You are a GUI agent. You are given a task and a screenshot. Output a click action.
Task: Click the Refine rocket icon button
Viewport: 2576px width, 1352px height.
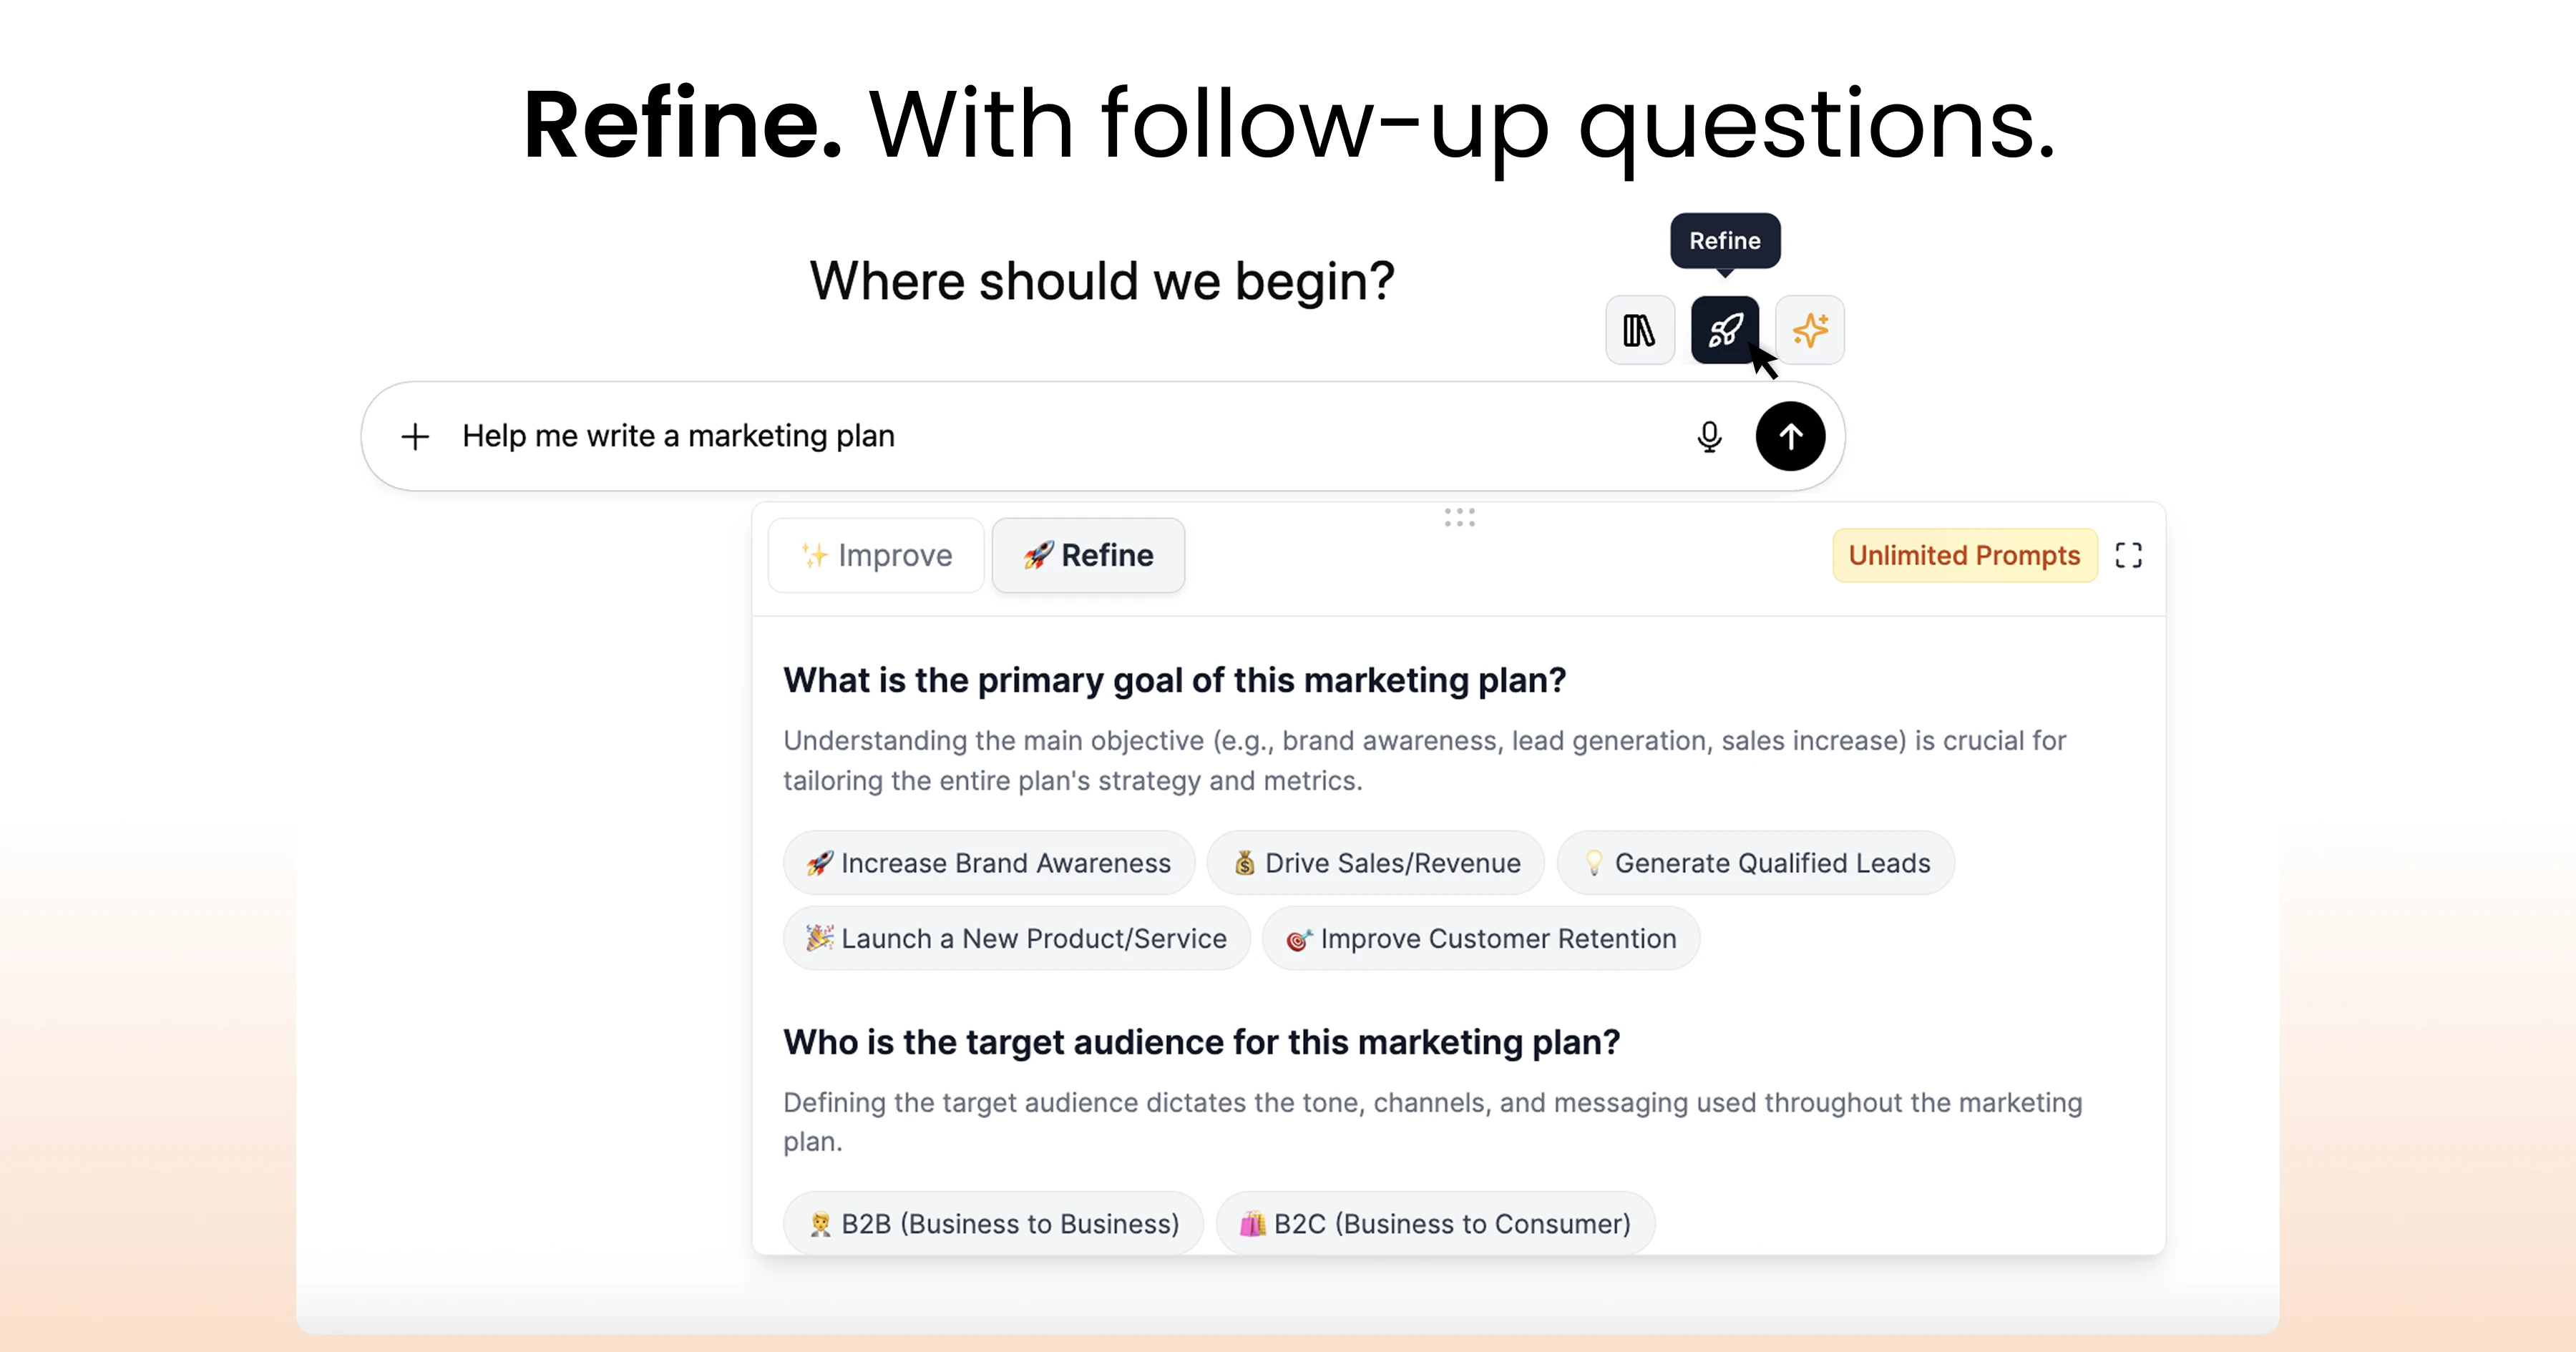(x=1724, y=330)
